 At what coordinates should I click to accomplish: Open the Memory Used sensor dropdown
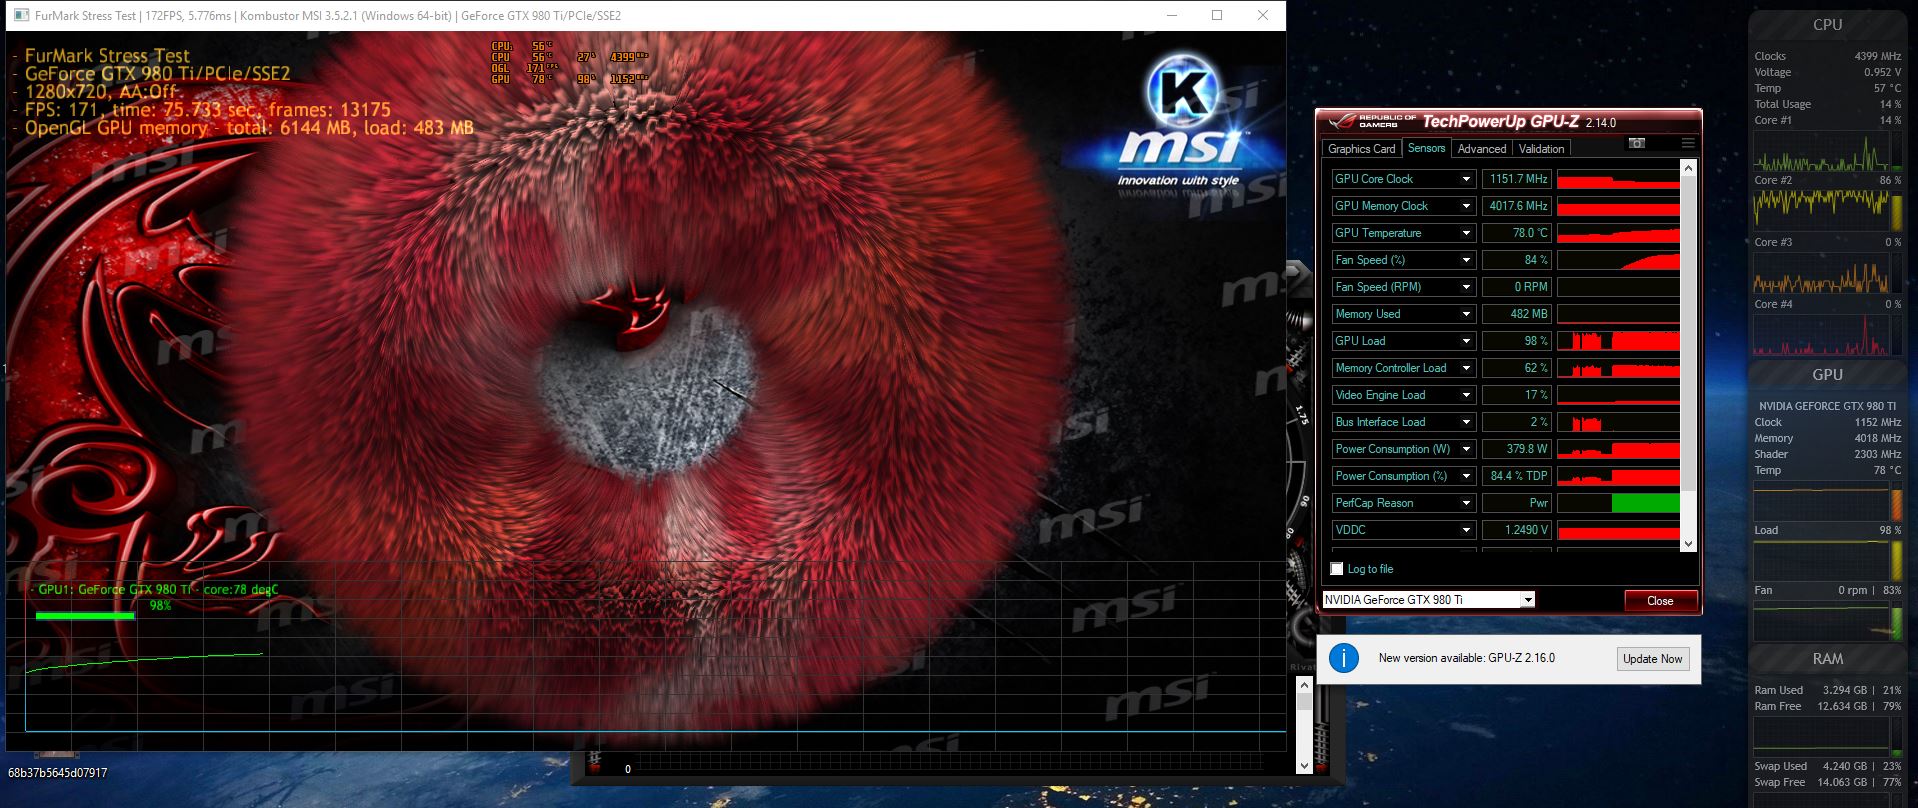pyautogui.click(x=1466, y=314)
